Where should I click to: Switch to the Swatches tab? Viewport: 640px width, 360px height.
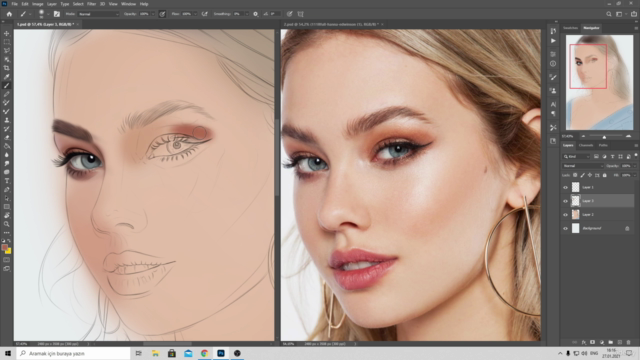pyautogui.click(x=570, y=28)
